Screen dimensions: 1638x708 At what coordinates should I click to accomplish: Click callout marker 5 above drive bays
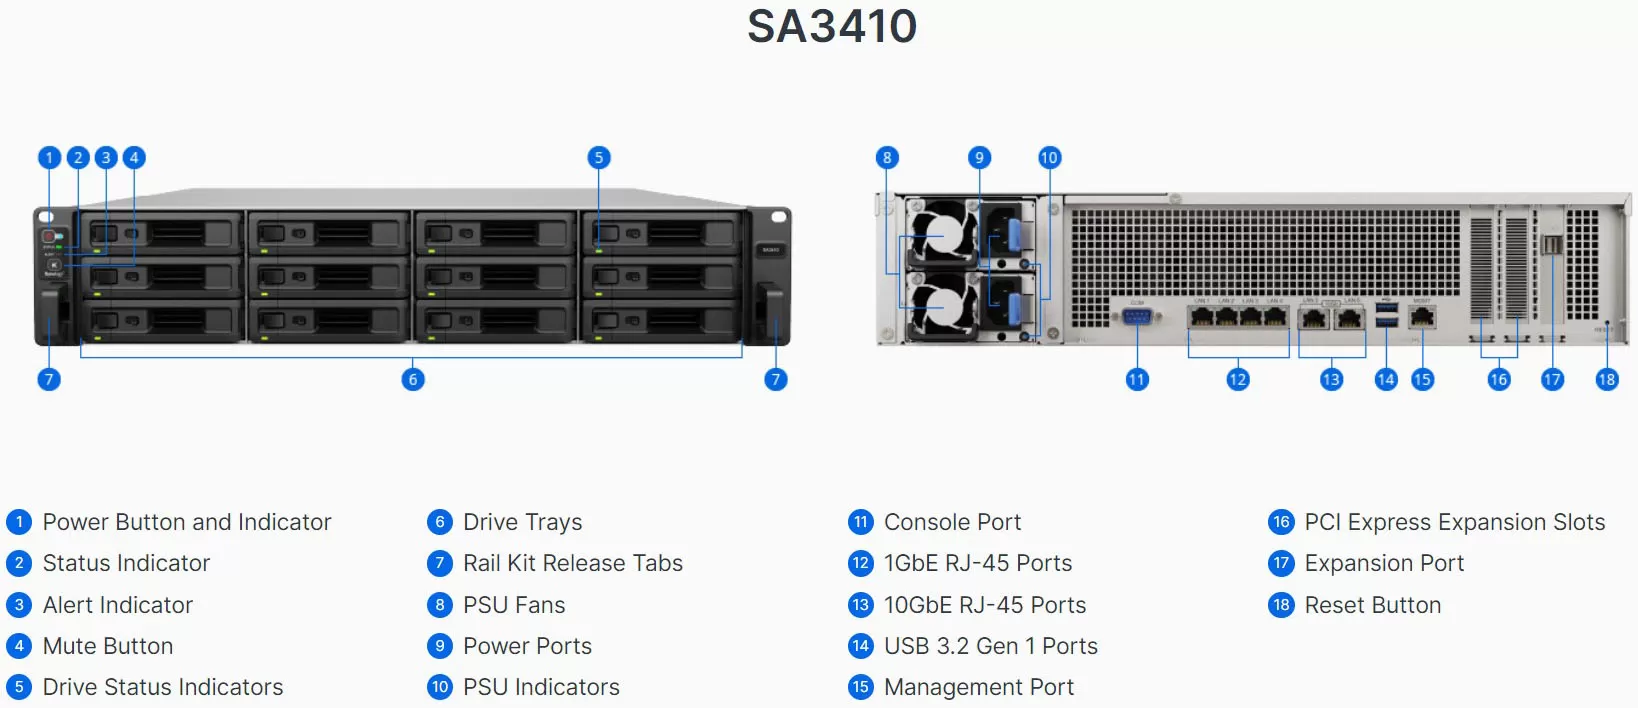[x=599, y=158]
